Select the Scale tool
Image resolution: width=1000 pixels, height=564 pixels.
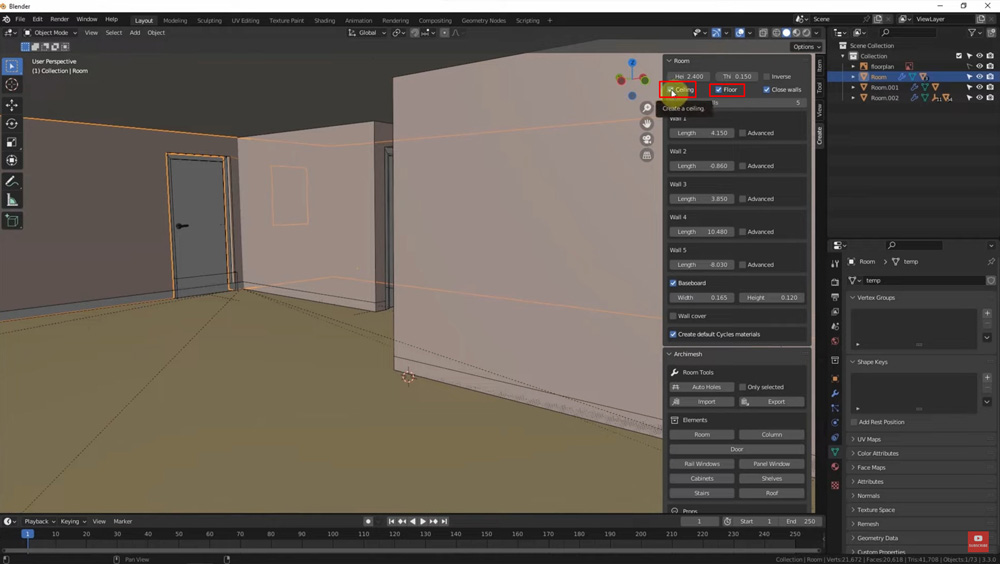click(11, 142)
